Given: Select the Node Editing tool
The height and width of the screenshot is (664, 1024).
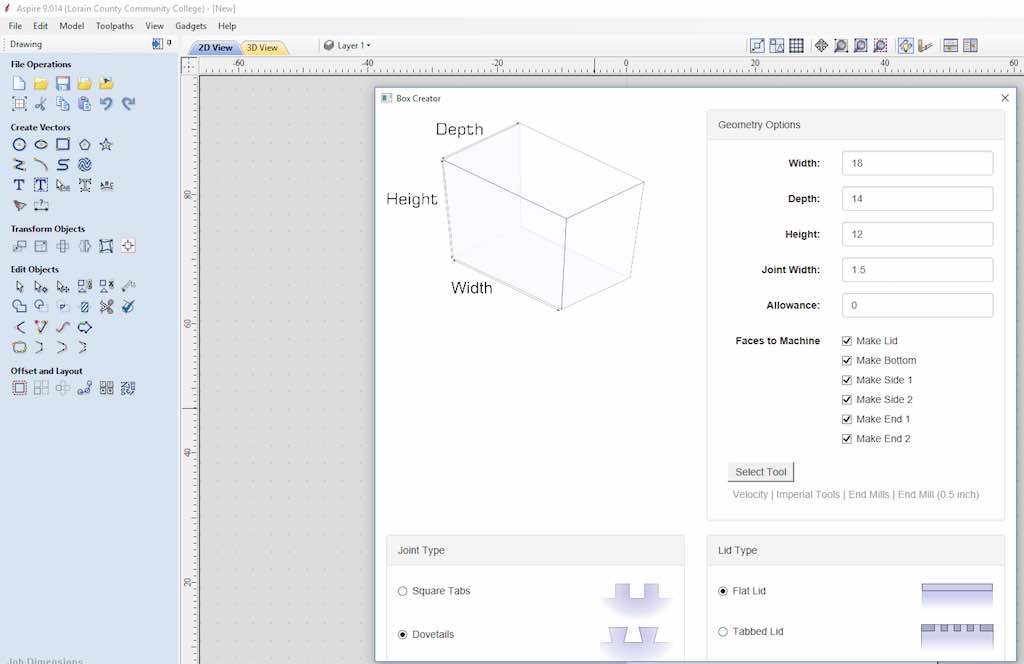Looking at the screenshot, I should [41, 287].
